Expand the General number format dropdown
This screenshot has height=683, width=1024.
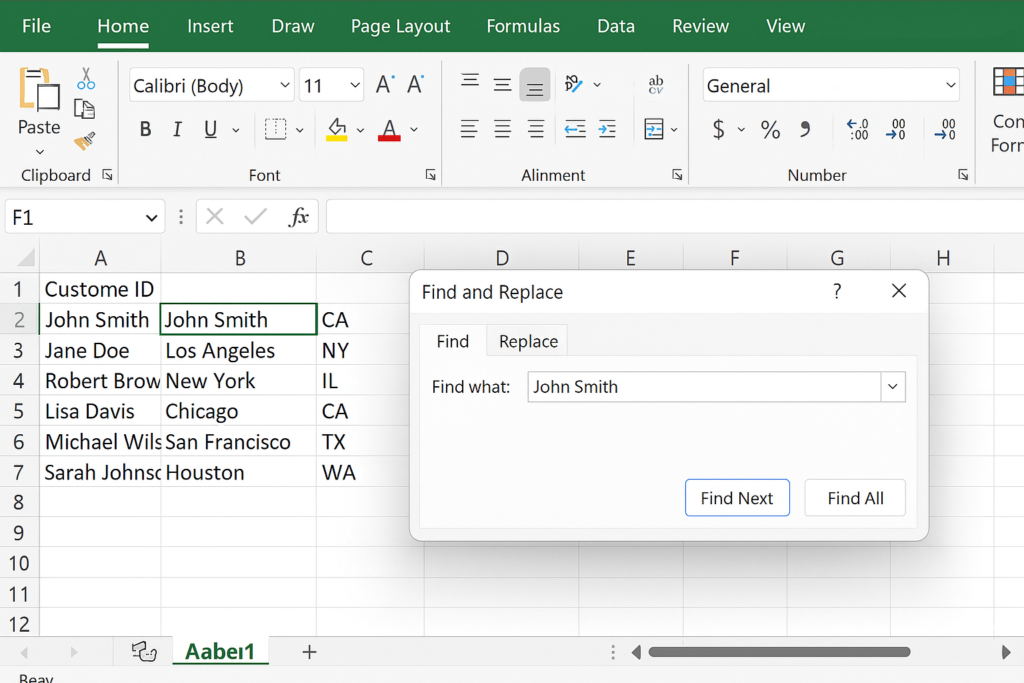point(950,86)
